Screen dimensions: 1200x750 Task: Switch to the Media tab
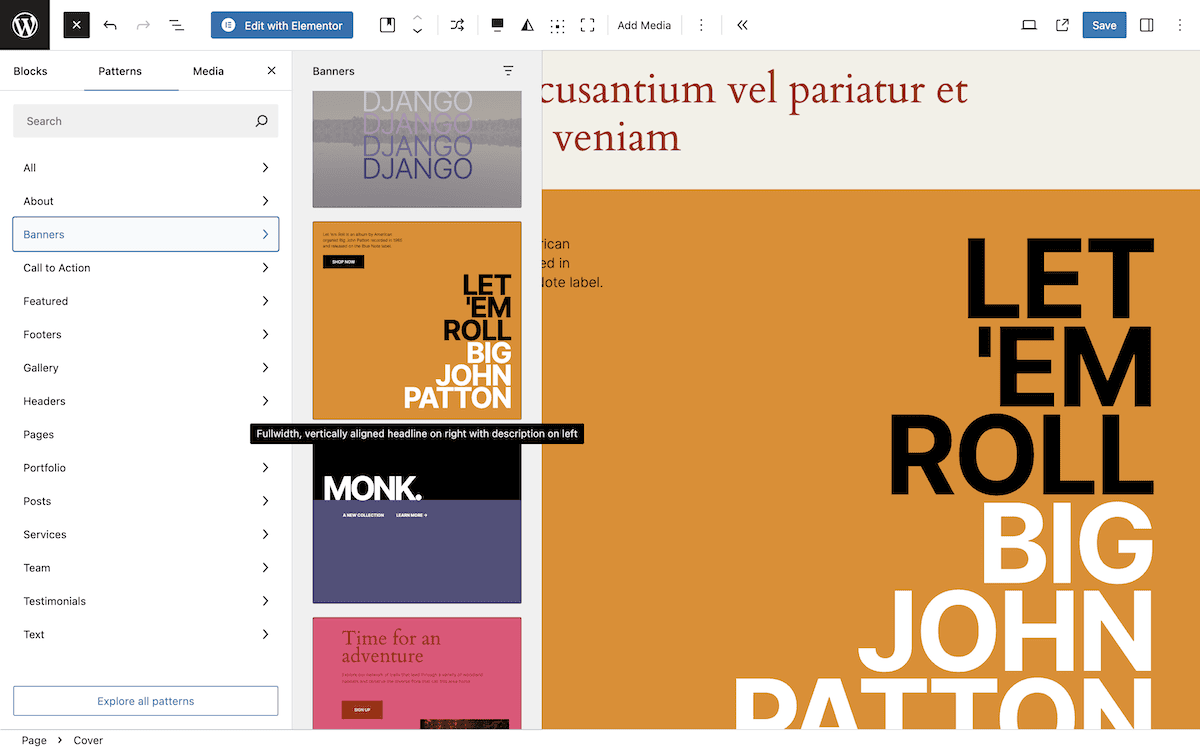click(x=208, y=71)
